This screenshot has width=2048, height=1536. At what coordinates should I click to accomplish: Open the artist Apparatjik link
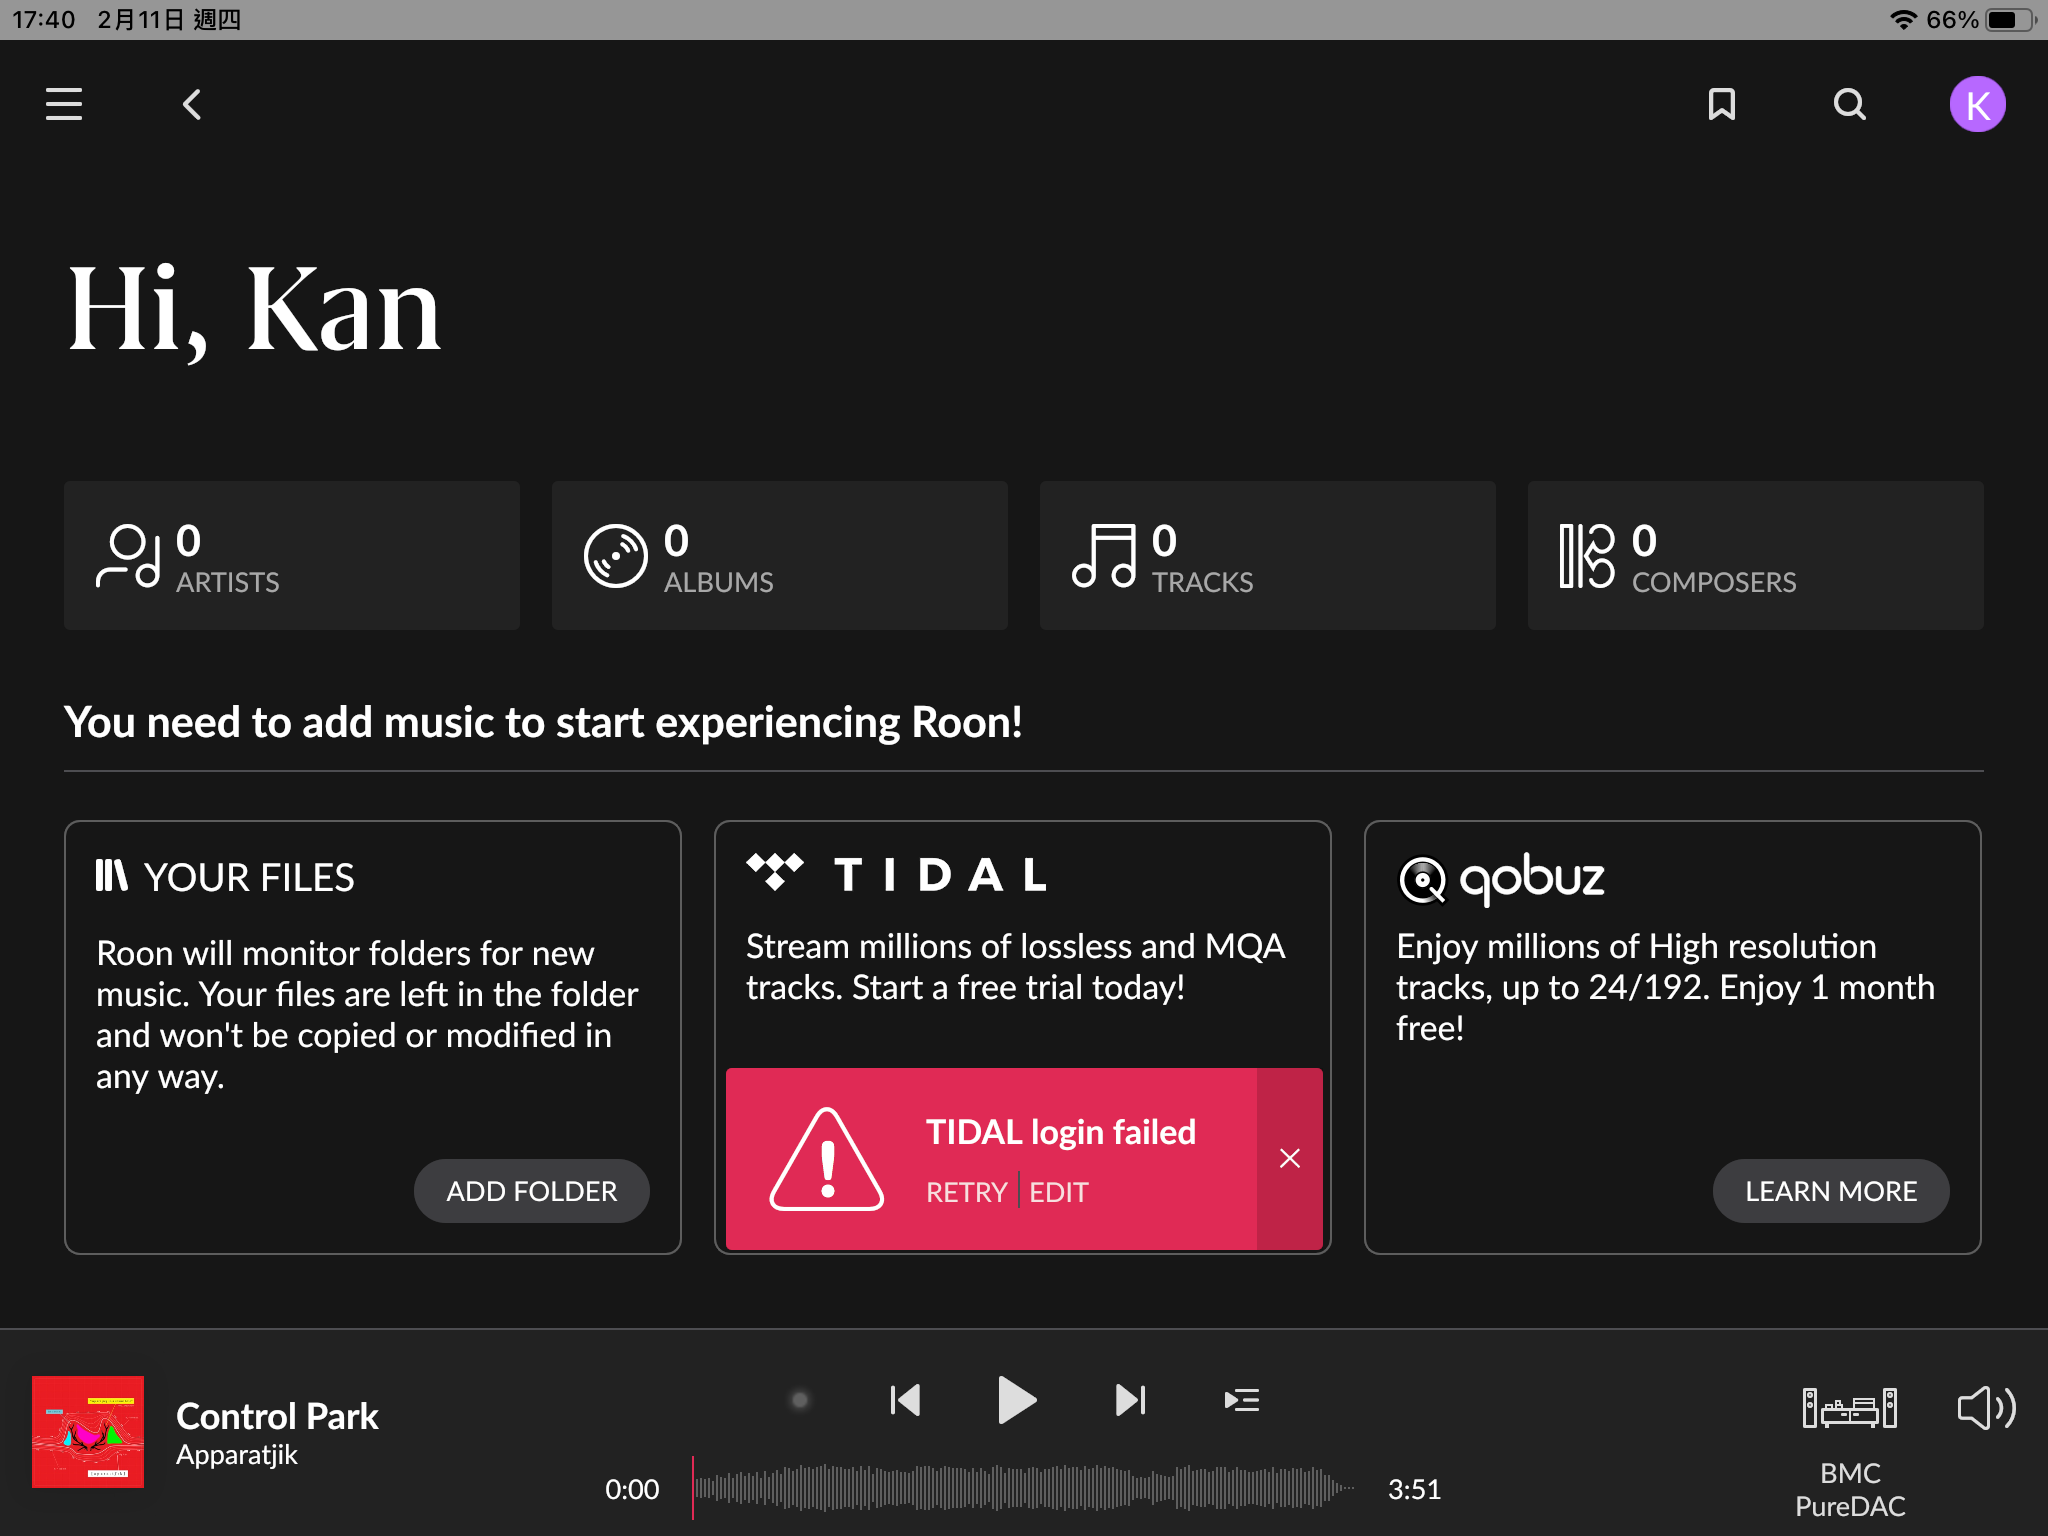[x=236, y=1455]
